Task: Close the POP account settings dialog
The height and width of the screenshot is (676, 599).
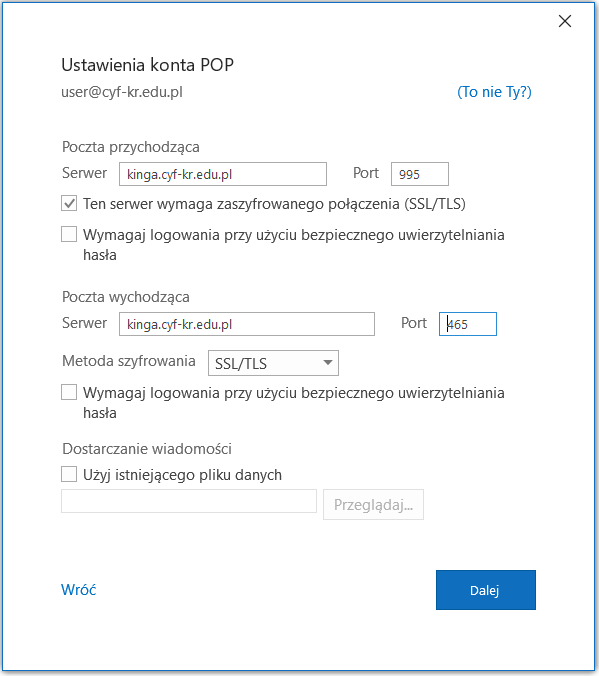Action: 565,21
